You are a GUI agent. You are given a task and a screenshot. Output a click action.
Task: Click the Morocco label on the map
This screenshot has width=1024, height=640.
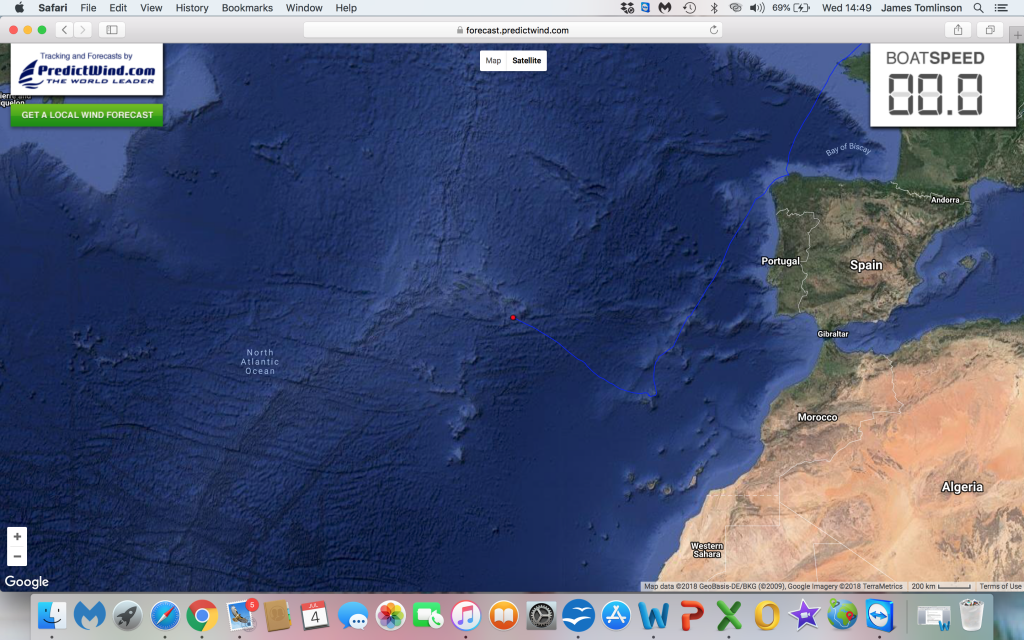[x=817, y=417]
